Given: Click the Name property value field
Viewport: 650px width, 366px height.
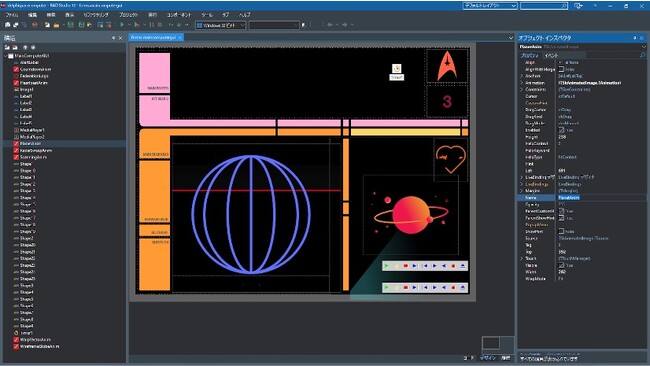Looking at the screenshot, I should tap(601, 198).
